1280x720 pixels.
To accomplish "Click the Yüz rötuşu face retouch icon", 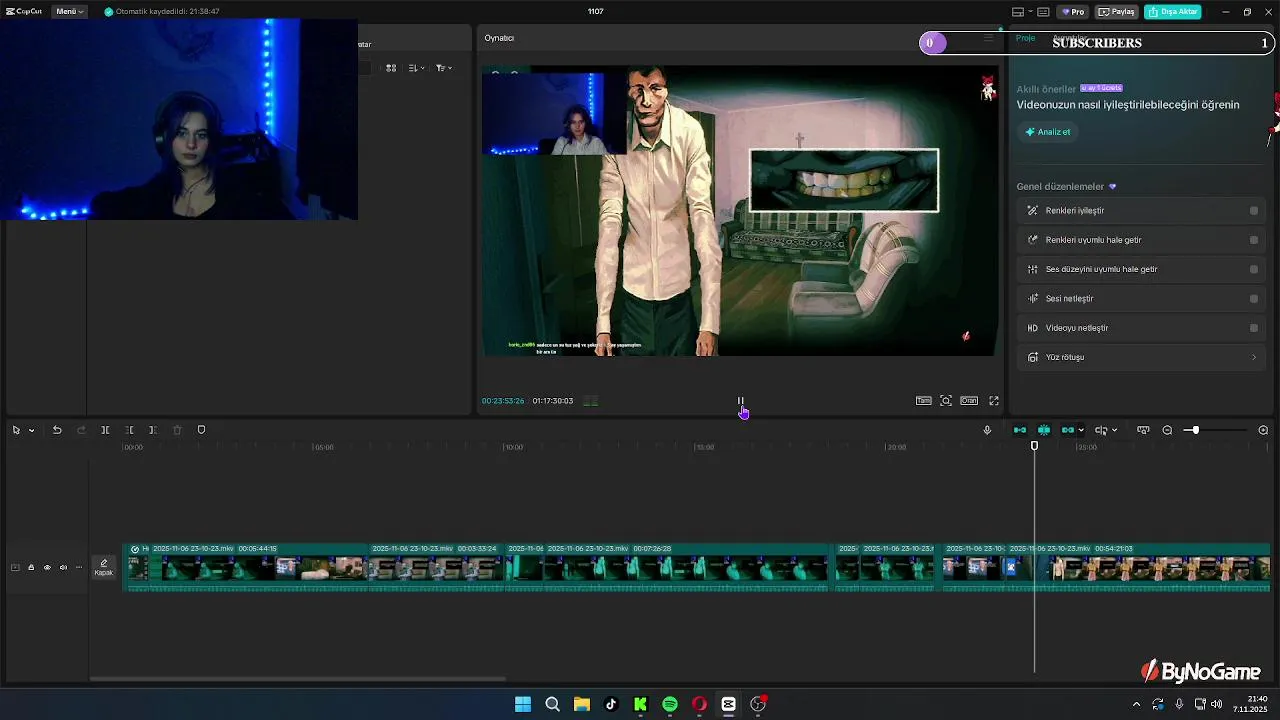I will pos(1033,357).
